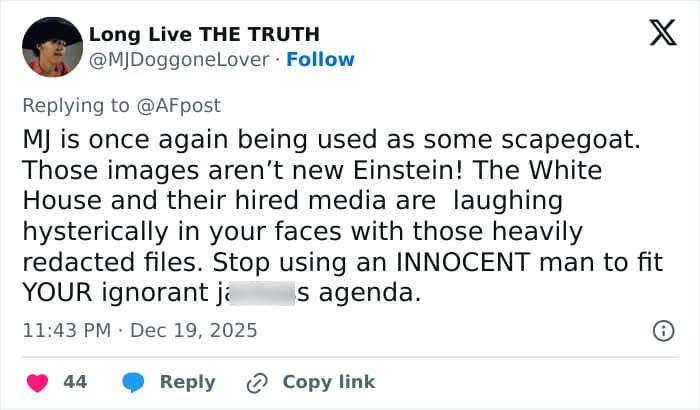Screen dimensions: 700x410
Task: Click the 44 likes count
Action: 75,382
